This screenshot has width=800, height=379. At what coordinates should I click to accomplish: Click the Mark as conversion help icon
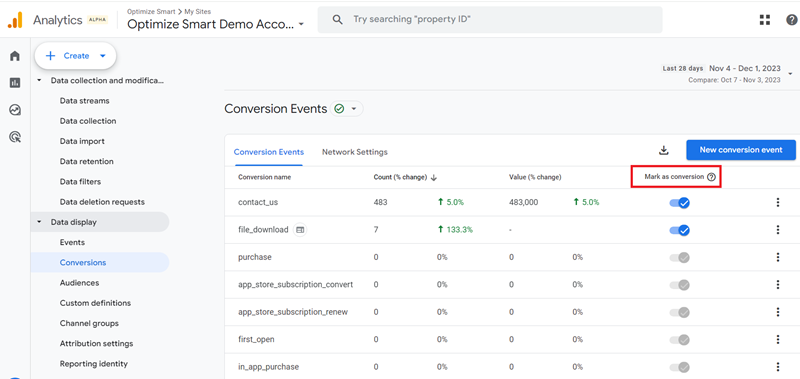pyautogui.click(x=711, y=177)
